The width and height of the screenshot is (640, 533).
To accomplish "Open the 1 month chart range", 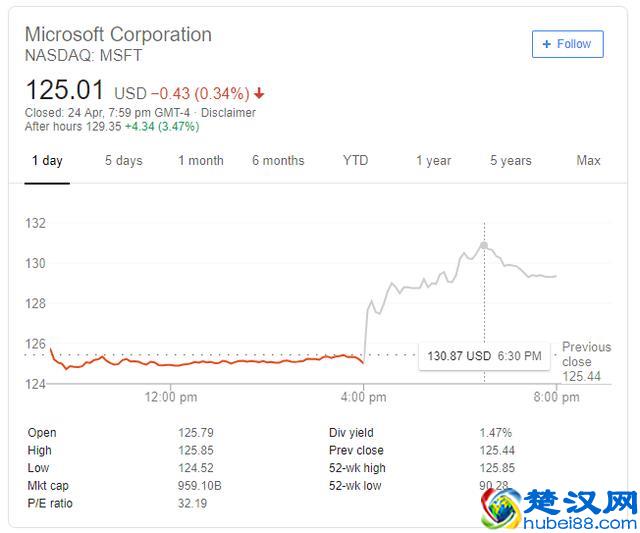I will (x=200, y=161).
